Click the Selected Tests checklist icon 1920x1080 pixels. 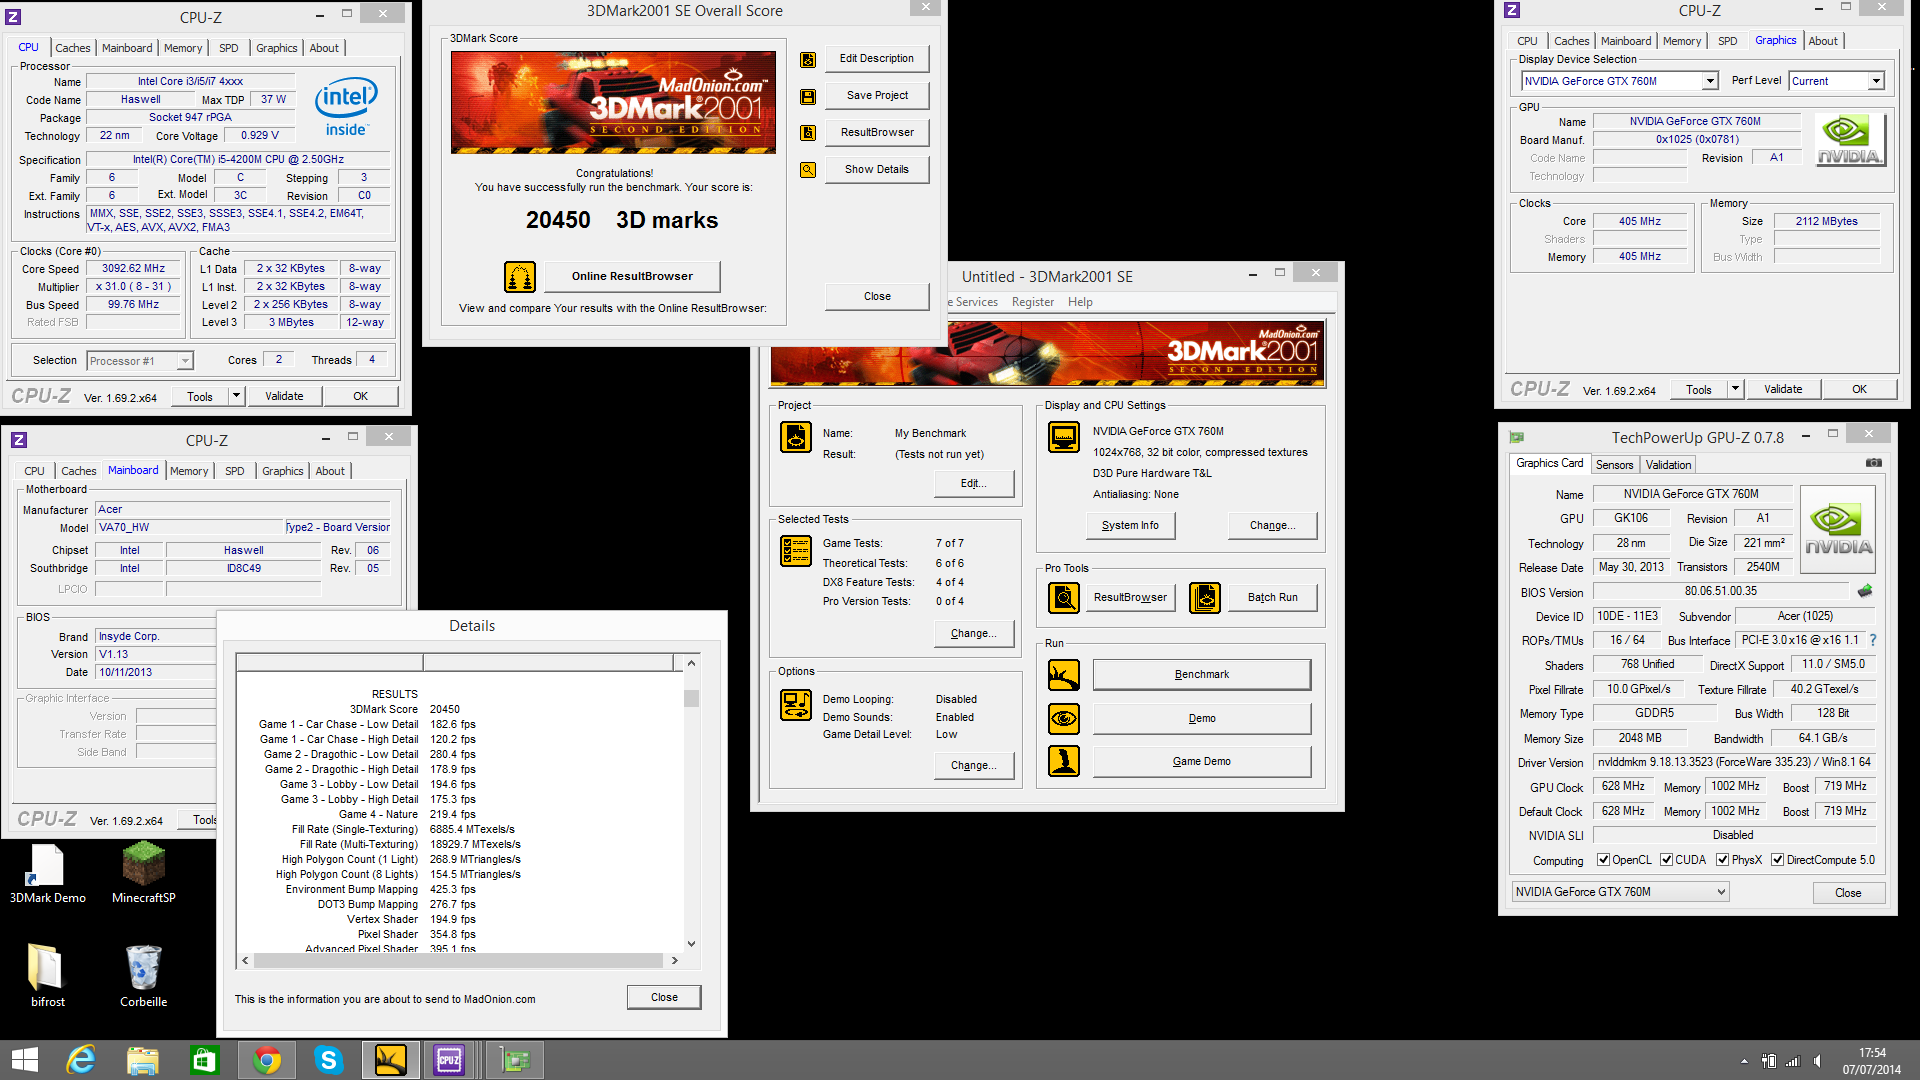pyautogui.click(x=796, y=550)
